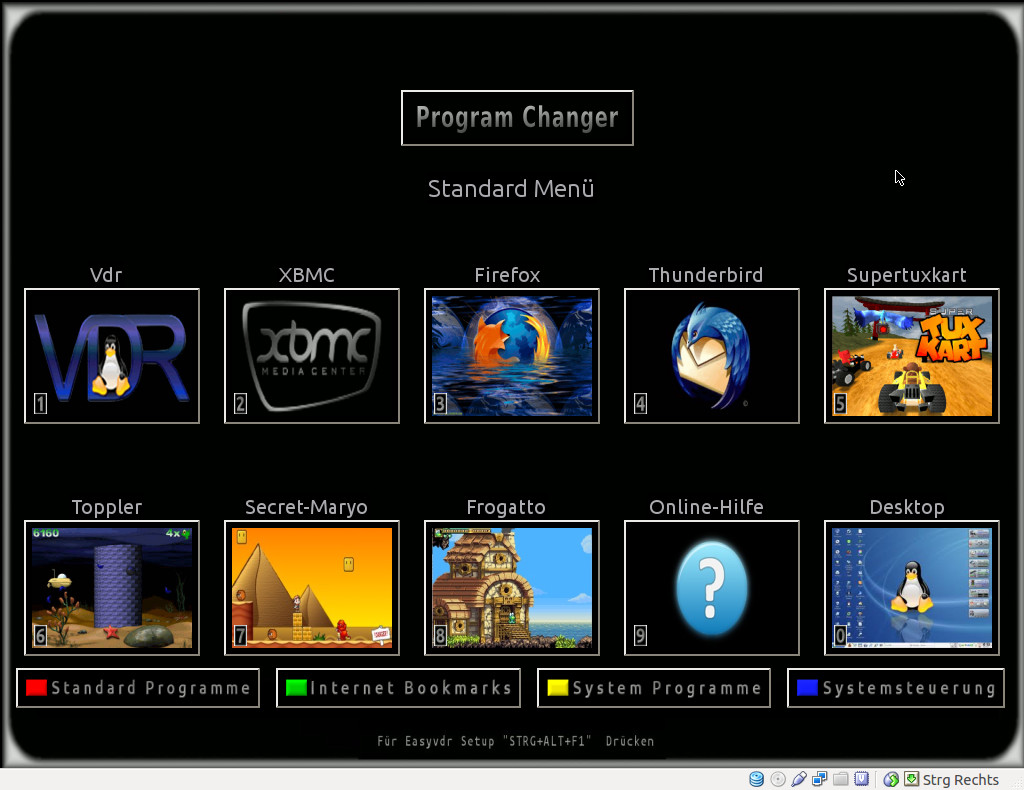
Task: Click the shared folders status icon
Action: coord(840,779)
